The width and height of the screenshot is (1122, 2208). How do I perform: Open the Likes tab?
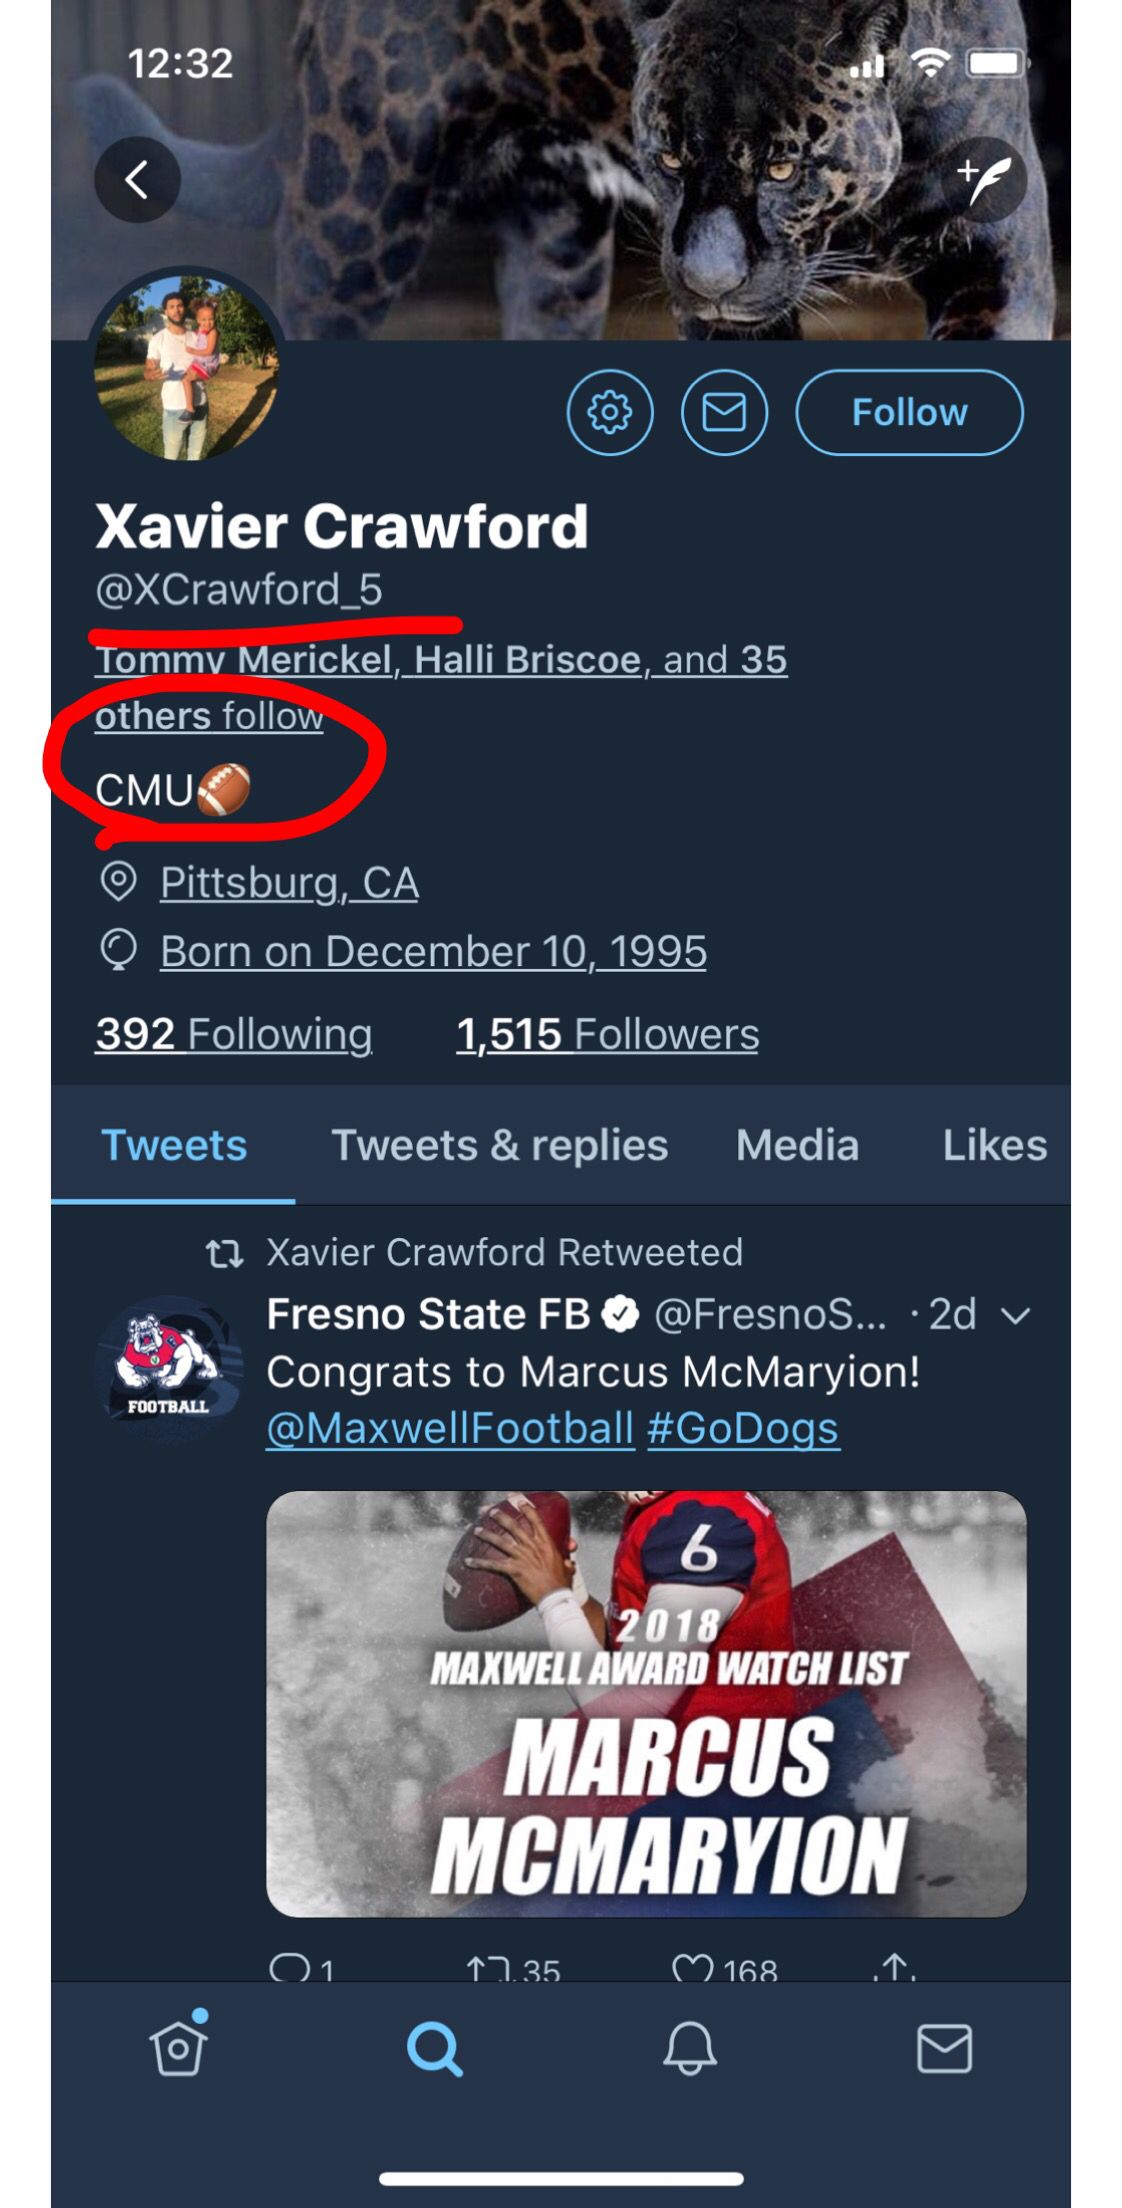tap(994, 1146)
